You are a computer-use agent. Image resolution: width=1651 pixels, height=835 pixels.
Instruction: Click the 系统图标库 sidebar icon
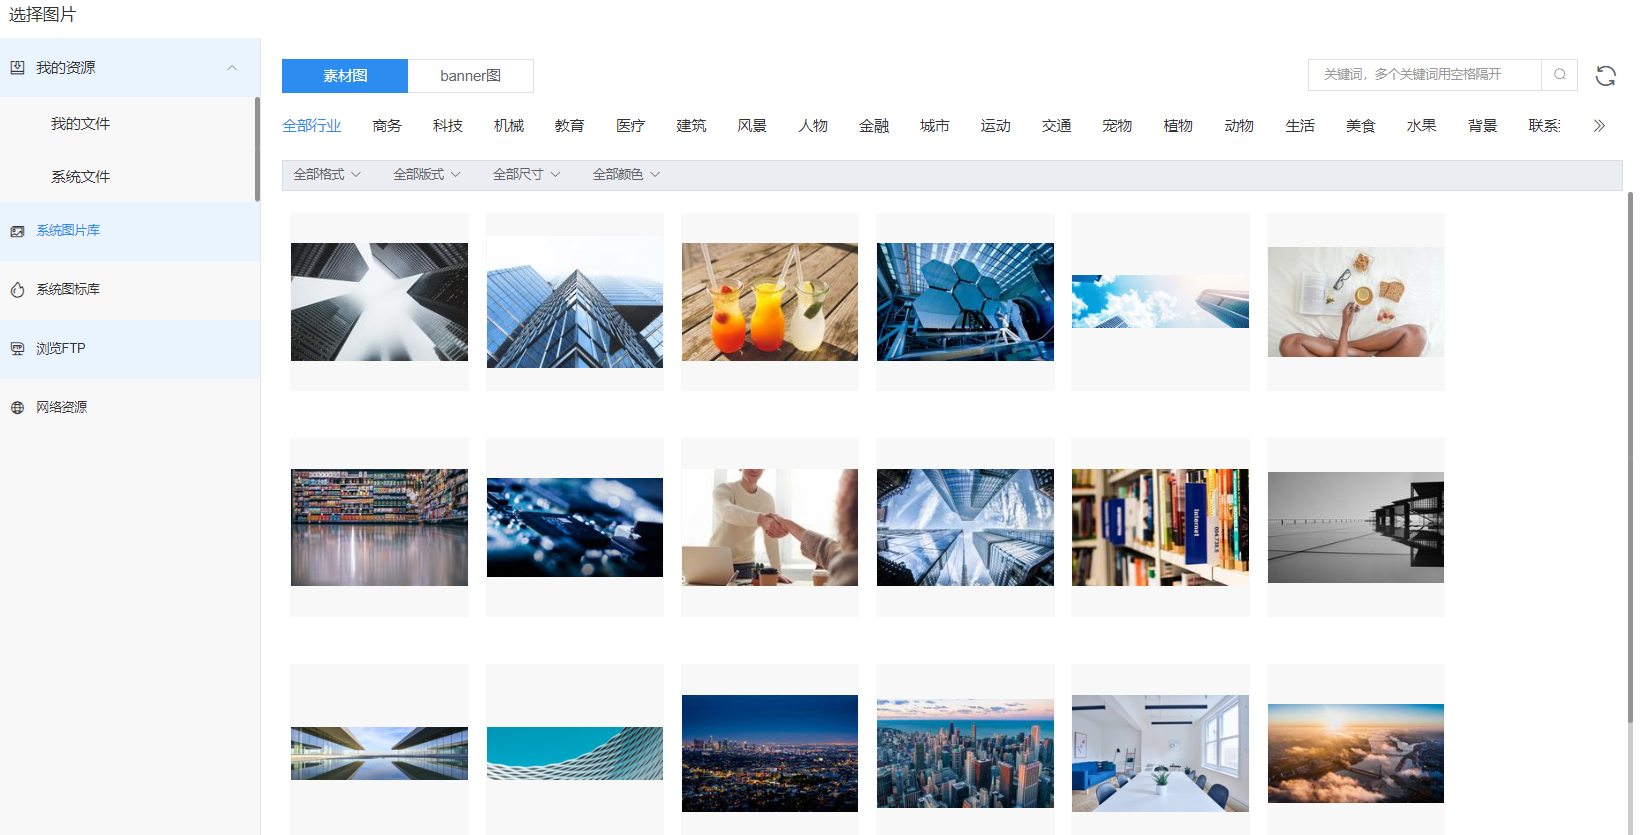(17, 290)
